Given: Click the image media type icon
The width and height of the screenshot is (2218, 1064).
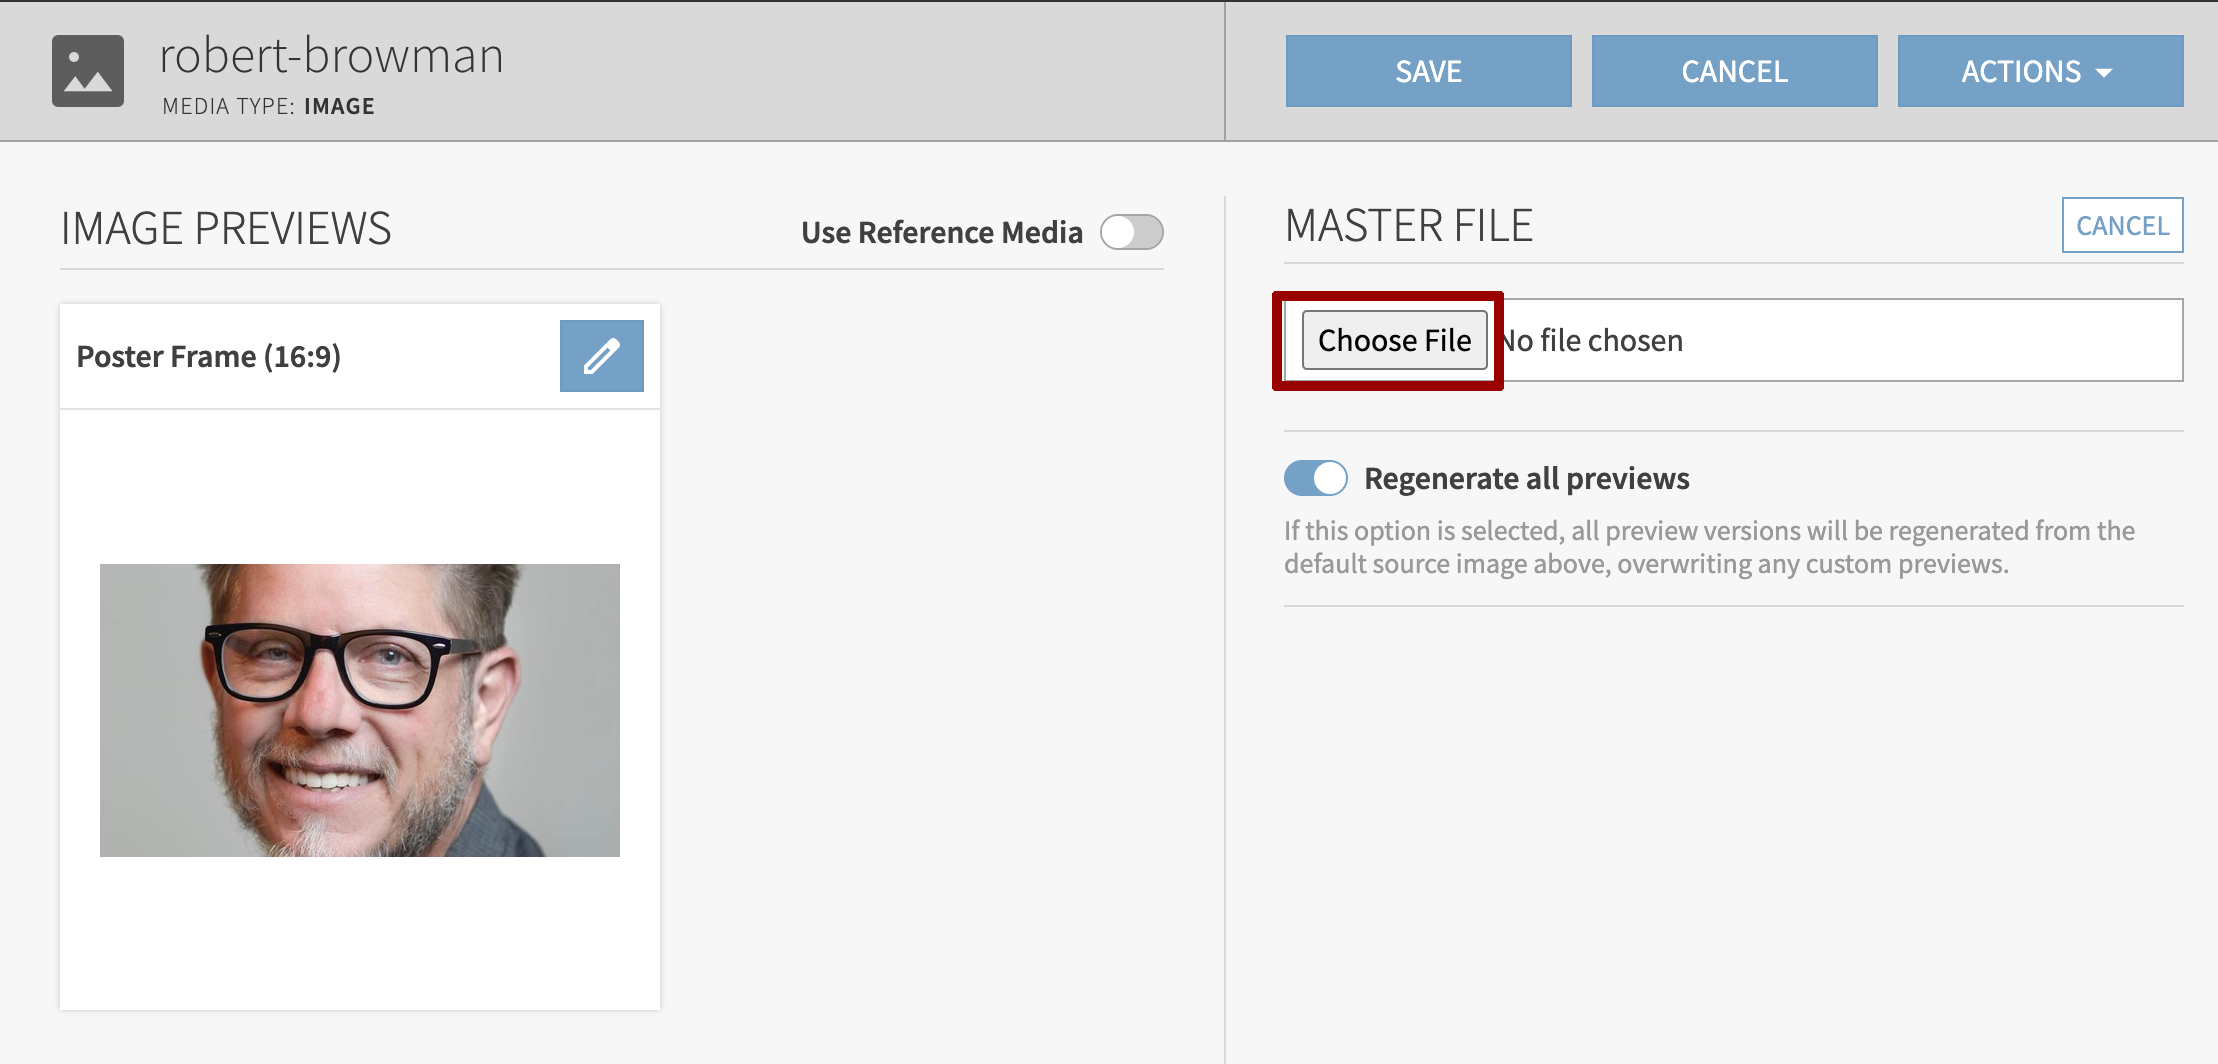Looking at the screenshot, I should (88, 71).
